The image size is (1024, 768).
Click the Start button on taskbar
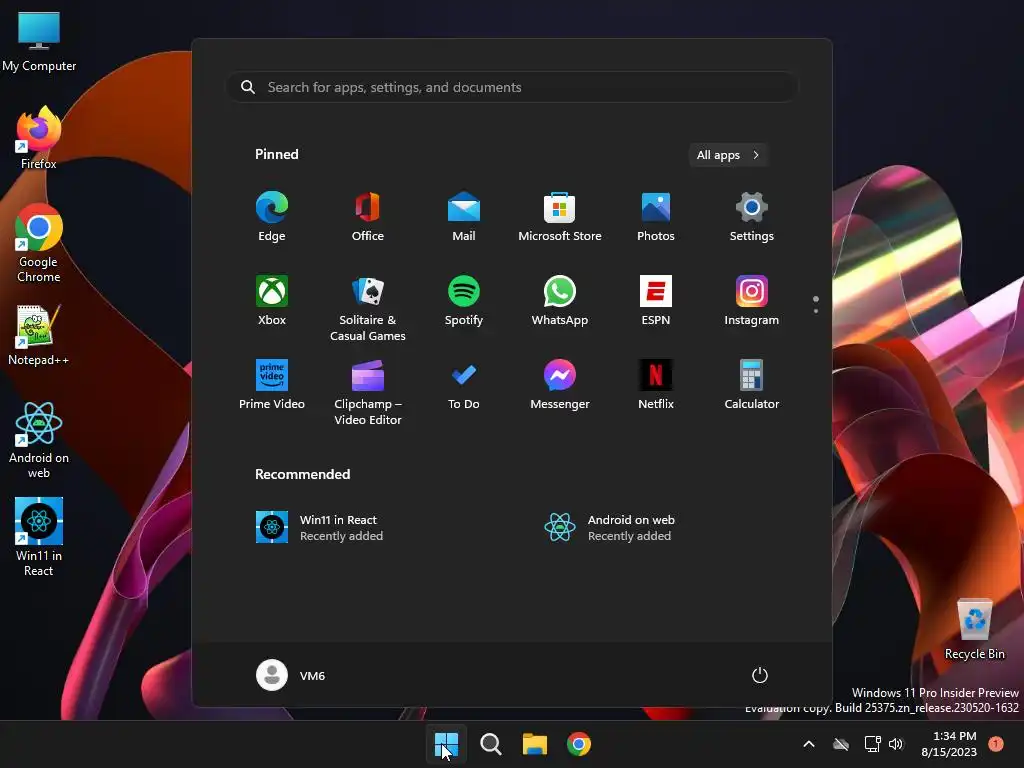(446, 744)
